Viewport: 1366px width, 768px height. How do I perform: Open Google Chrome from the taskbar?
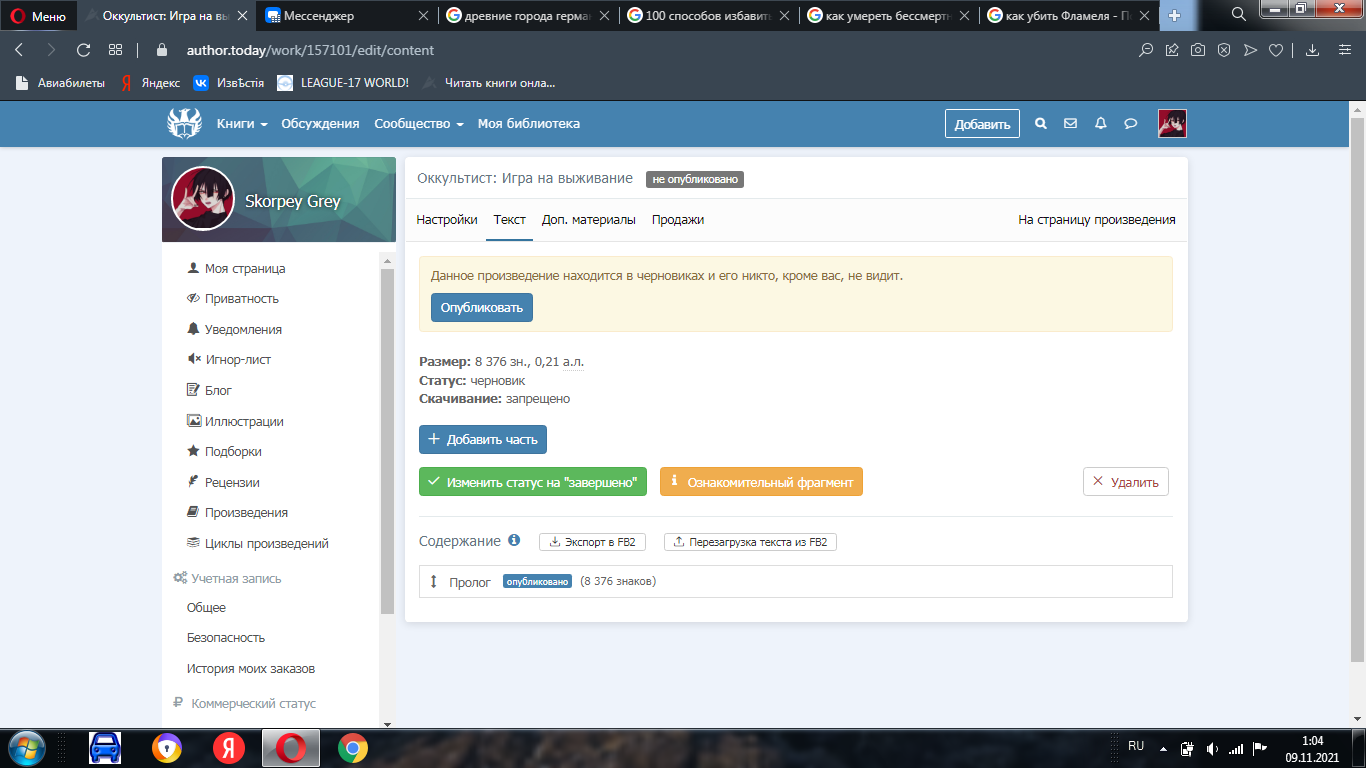352,747
